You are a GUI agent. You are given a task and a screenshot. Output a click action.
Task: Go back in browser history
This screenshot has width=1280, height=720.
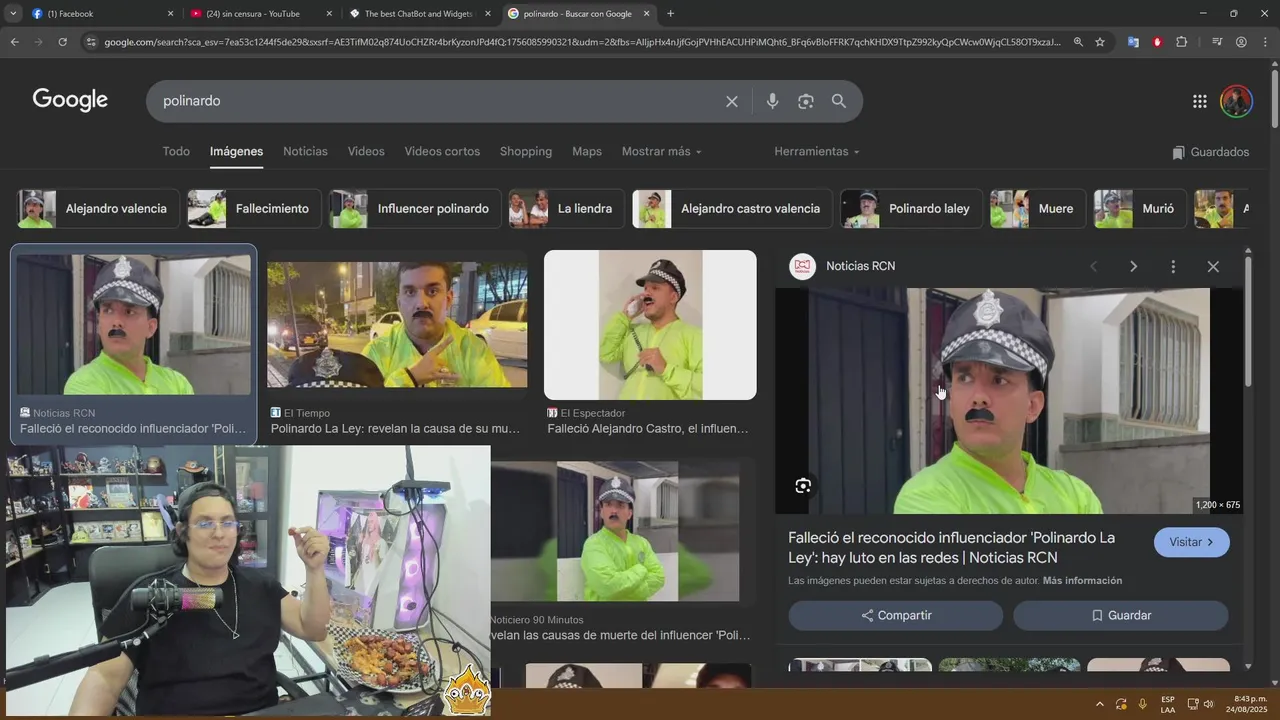click(x=14, y=42)
